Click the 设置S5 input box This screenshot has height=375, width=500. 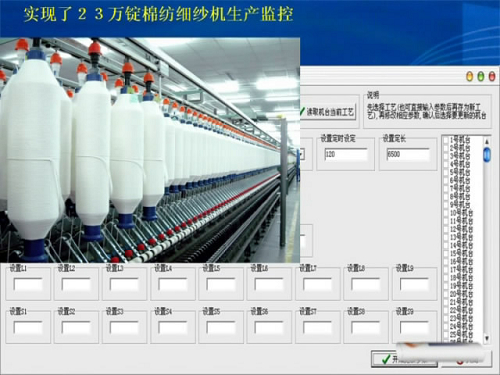(221, 327)
